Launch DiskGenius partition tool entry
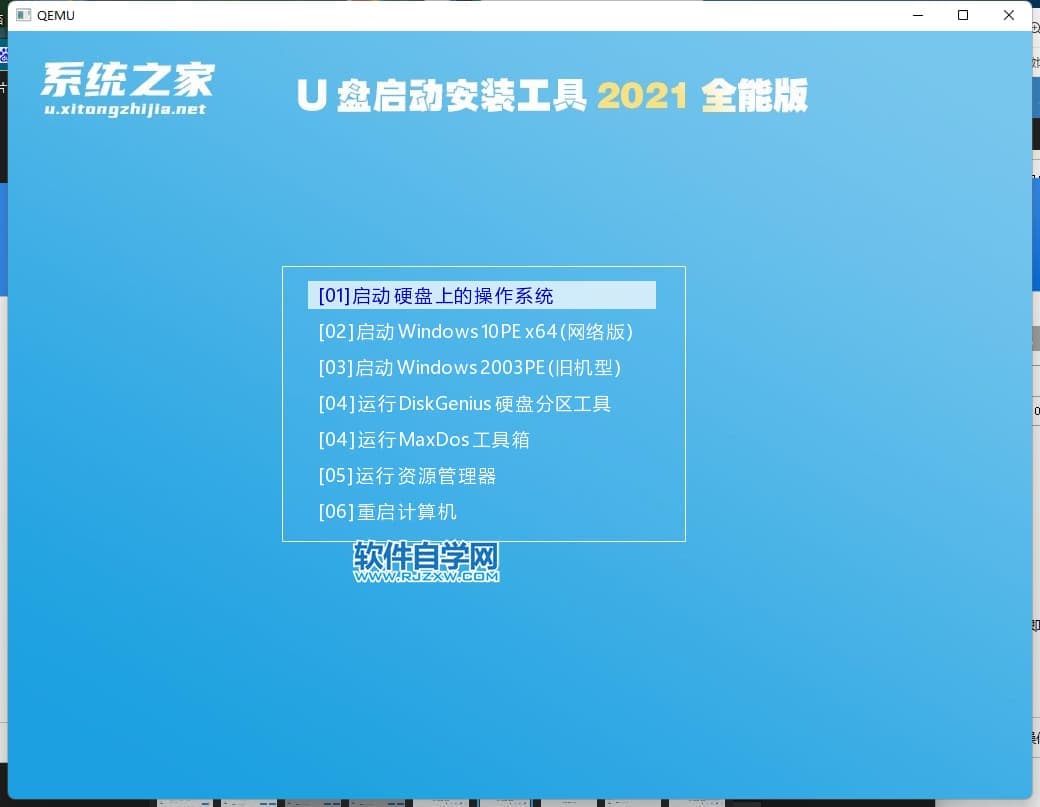The image size is (1040, 807). 464,404
